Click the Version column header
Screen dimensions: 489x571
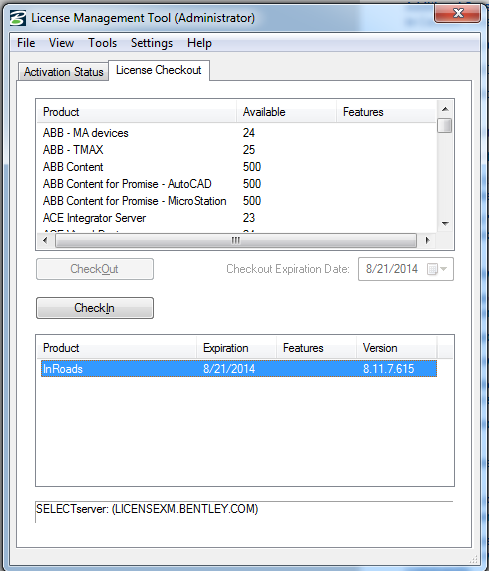tap(396, 348)
